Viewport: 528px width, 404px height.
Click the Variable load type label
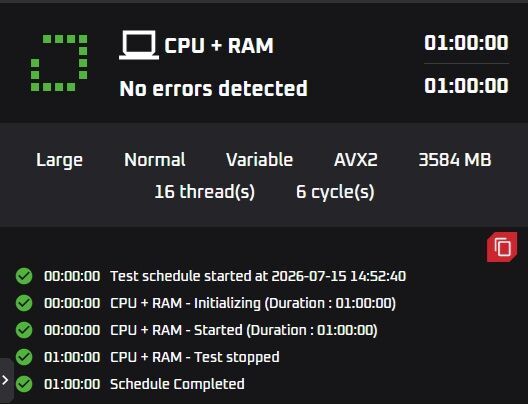click(x=259, y=160)
